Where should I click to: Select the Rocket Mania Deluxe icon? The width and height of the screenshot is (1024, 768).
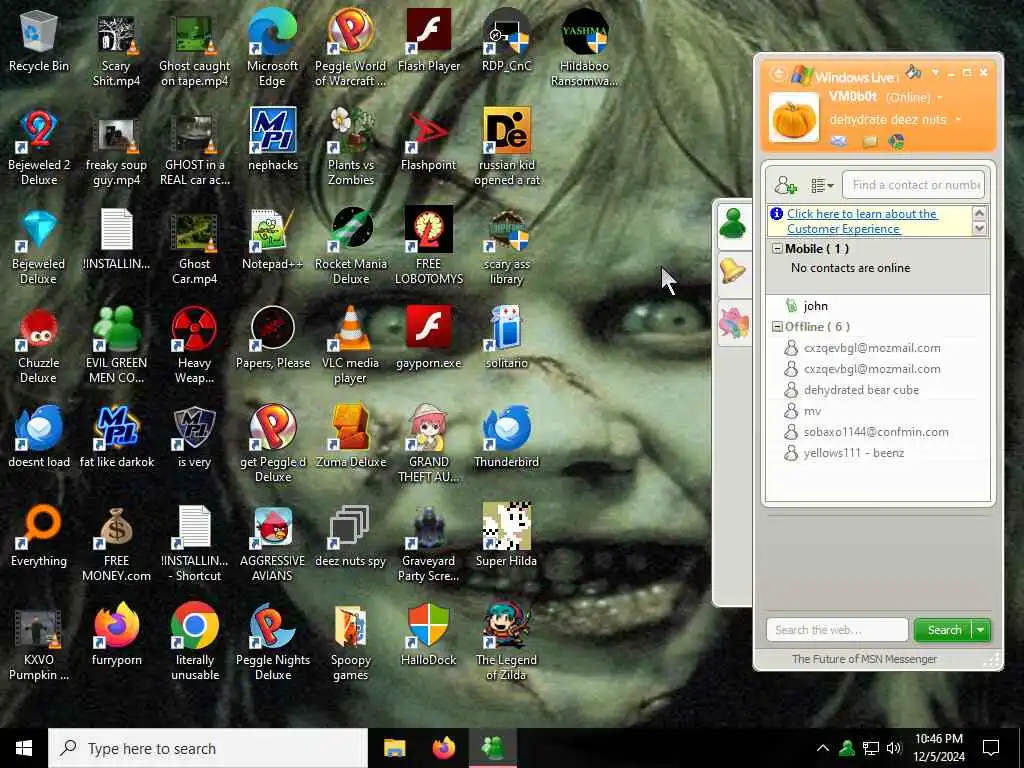[x=351, y=246]
